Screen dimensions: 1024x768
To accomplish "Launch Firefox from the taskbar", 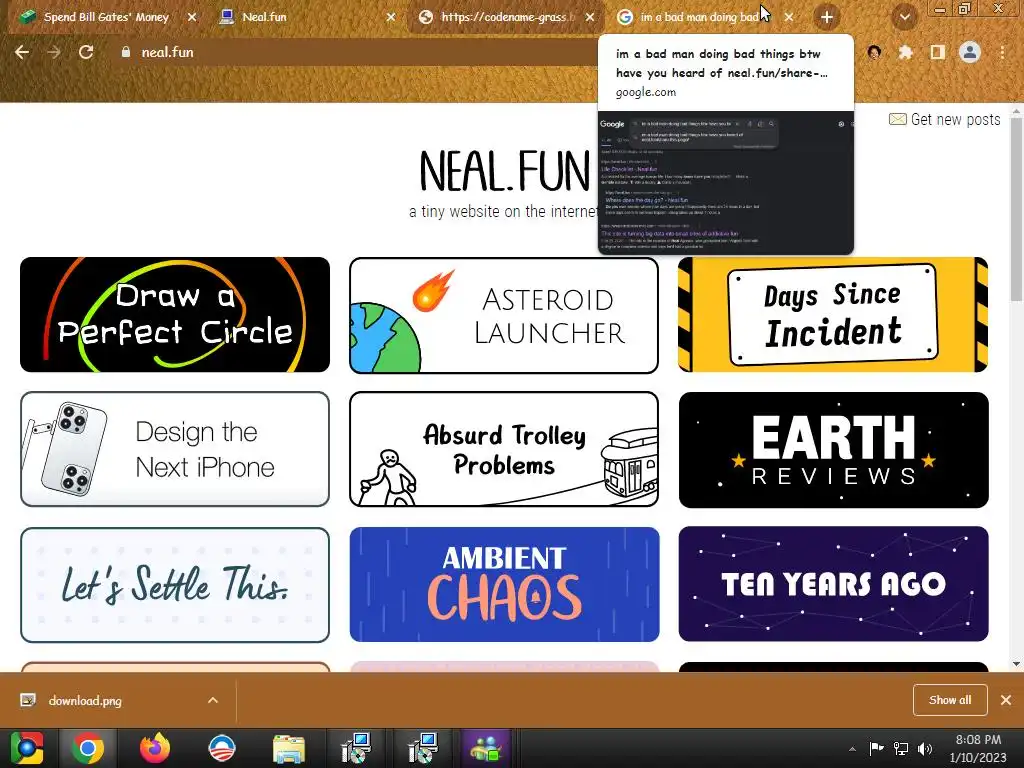I will click(x=155, y=748).
